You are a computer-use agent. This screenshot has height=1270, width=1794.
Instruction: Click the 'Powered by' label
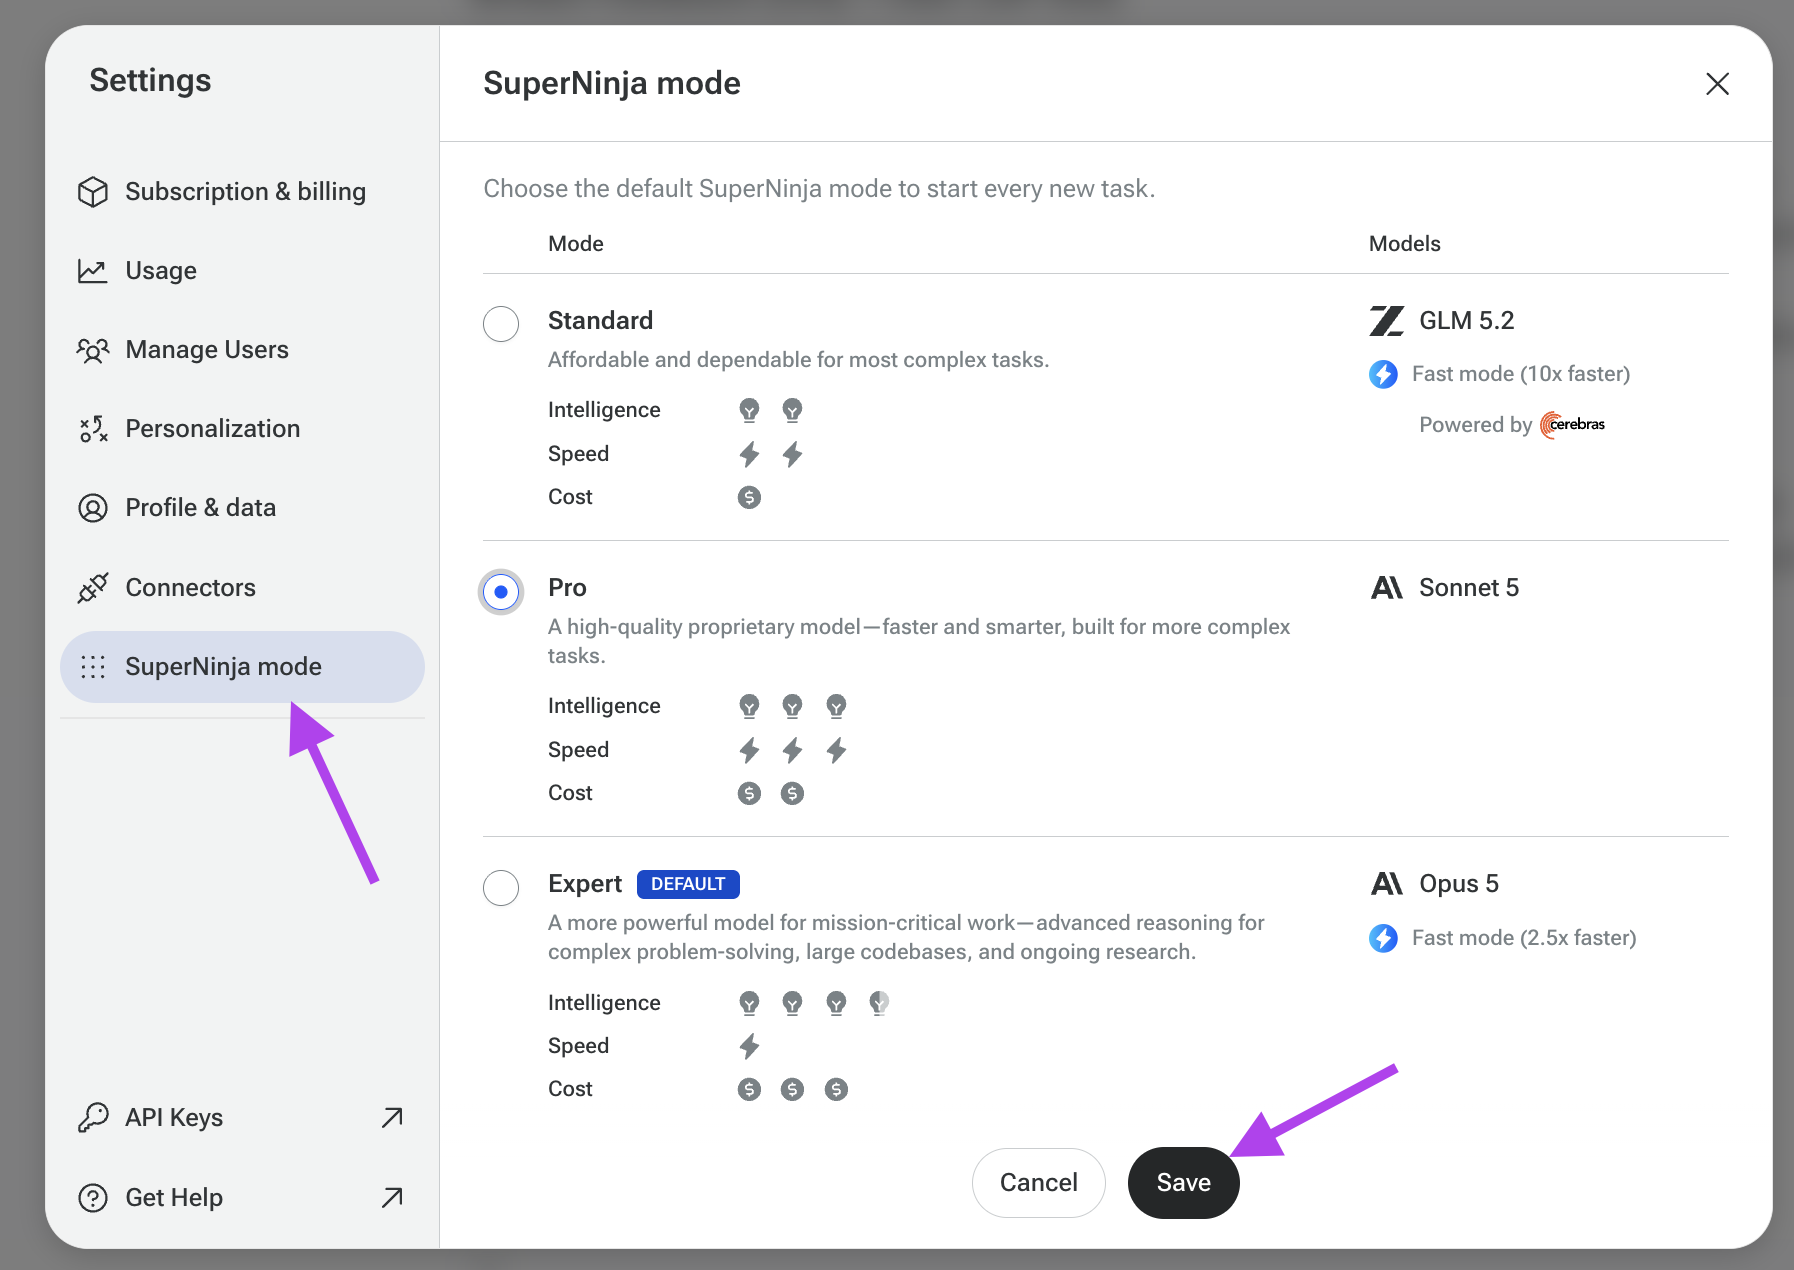point(1475,425)
